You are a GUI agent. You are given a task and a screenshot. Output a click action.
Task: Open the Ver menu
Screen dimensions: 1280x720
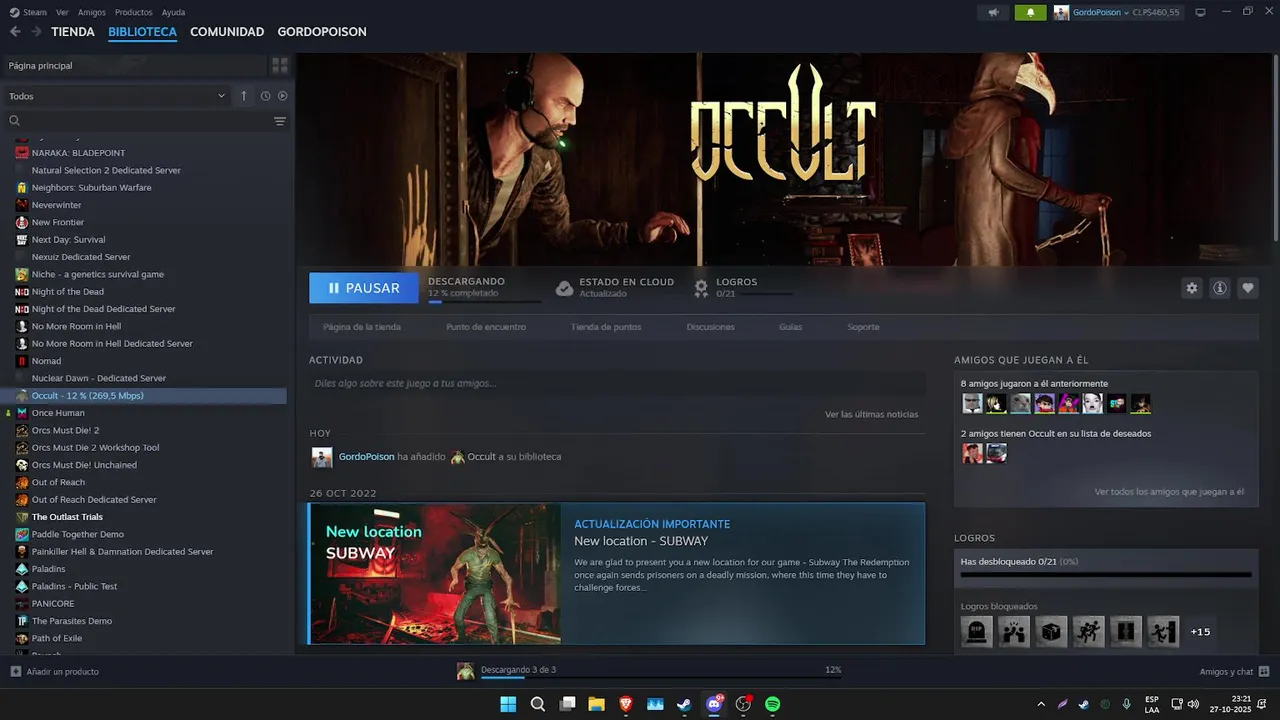pos(62,12)
